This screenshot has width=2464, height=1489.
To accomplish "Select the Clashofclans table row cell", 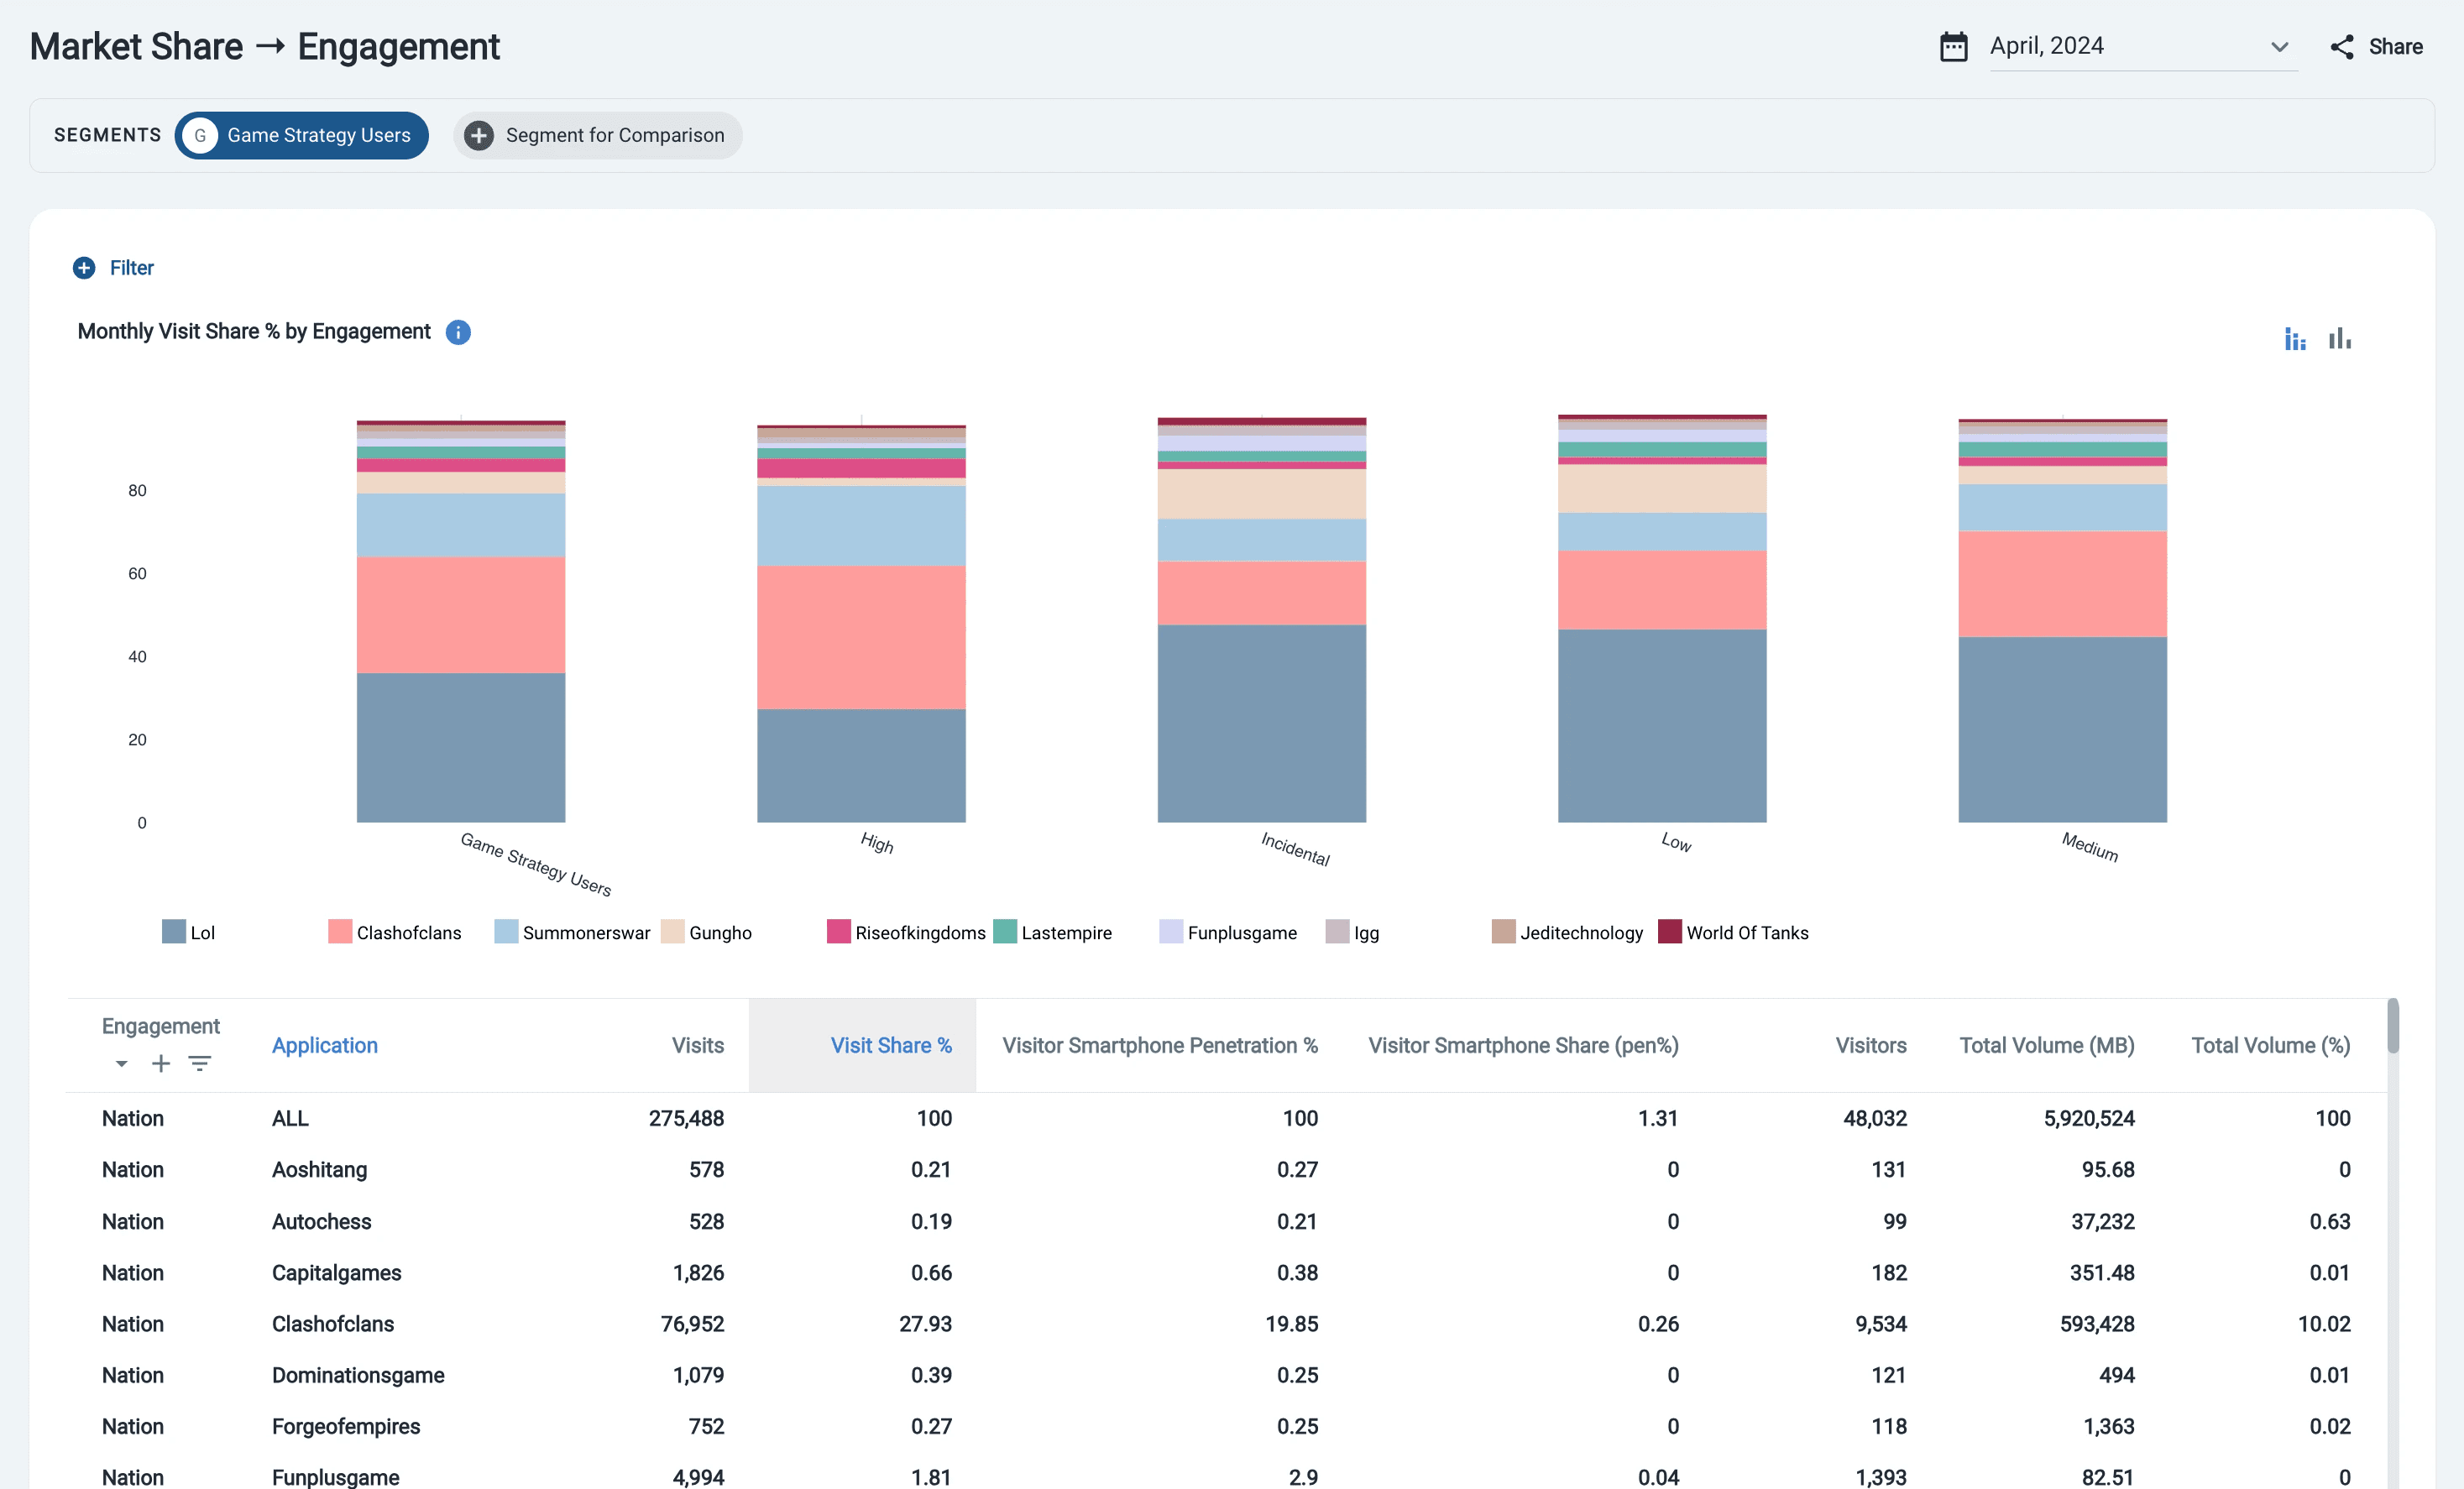I will (x=333, y=1324).
